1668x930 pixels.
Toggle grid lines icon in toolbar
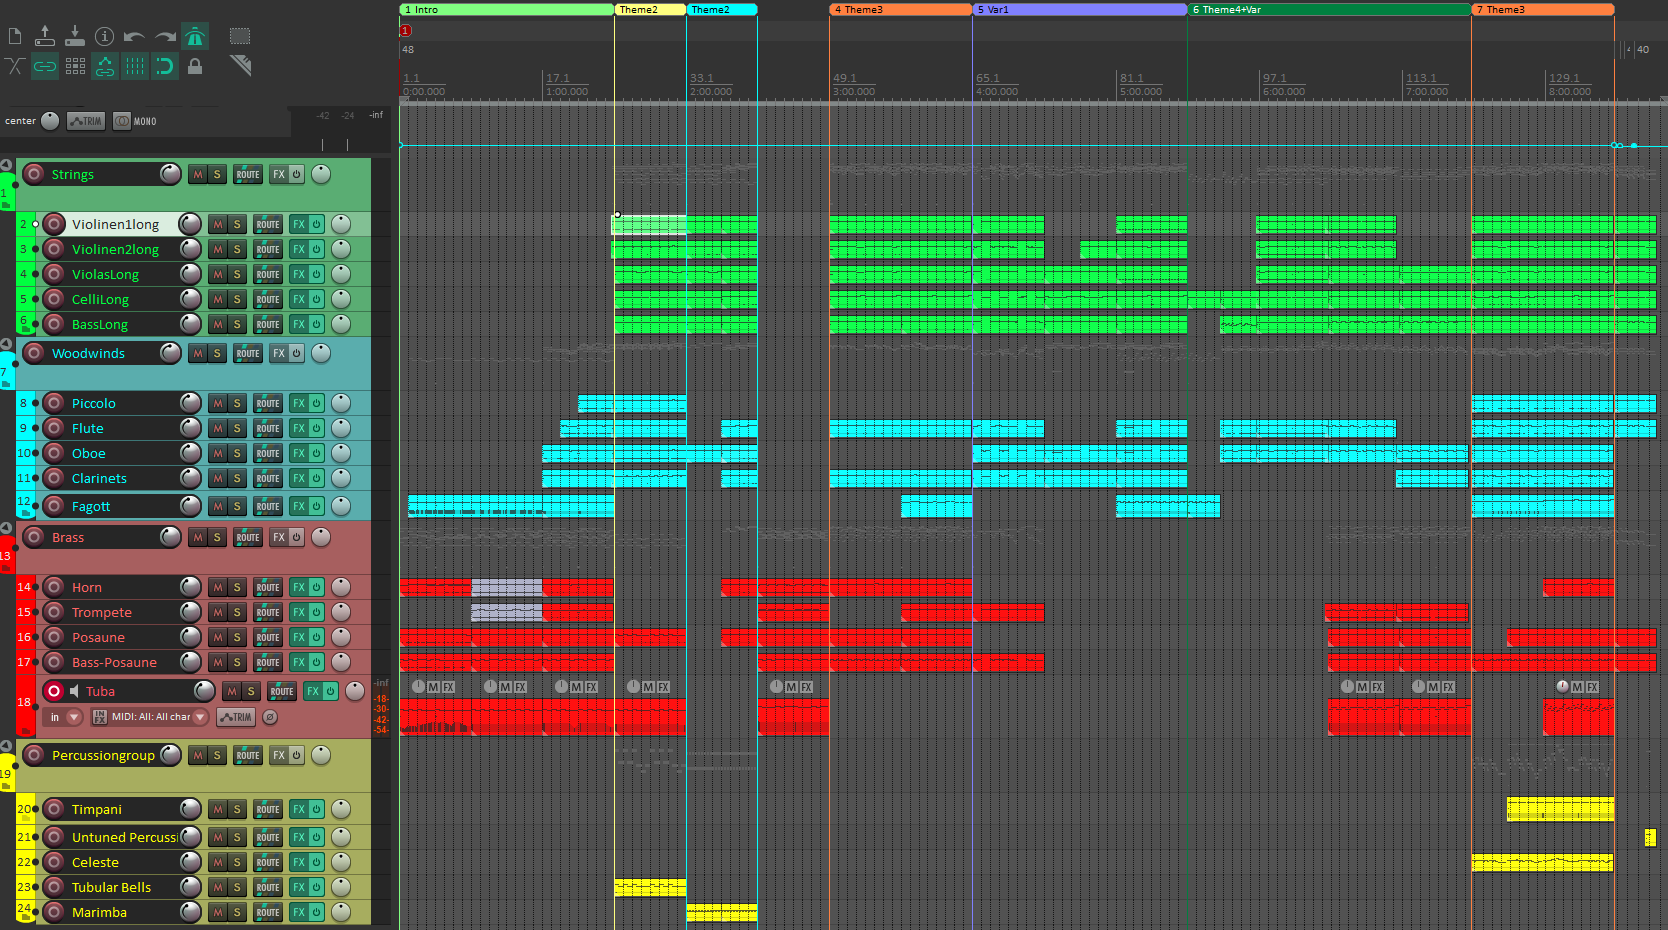[135, 67]
